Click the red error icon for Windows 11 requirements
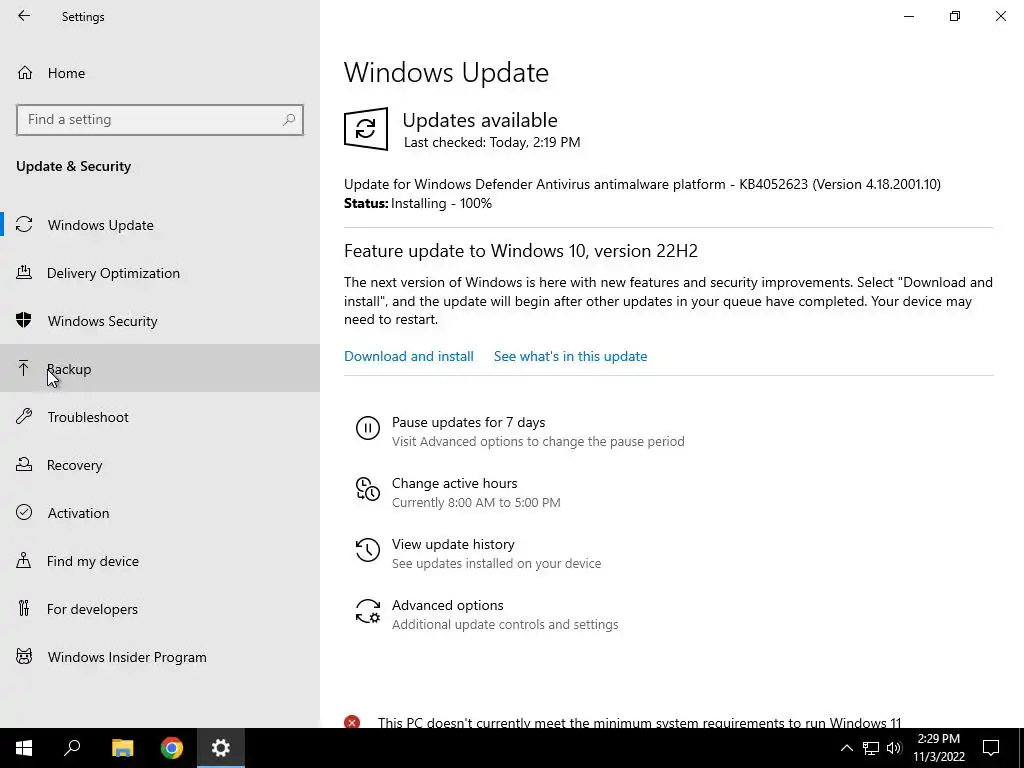1024x768 pixels. [352, 722]
